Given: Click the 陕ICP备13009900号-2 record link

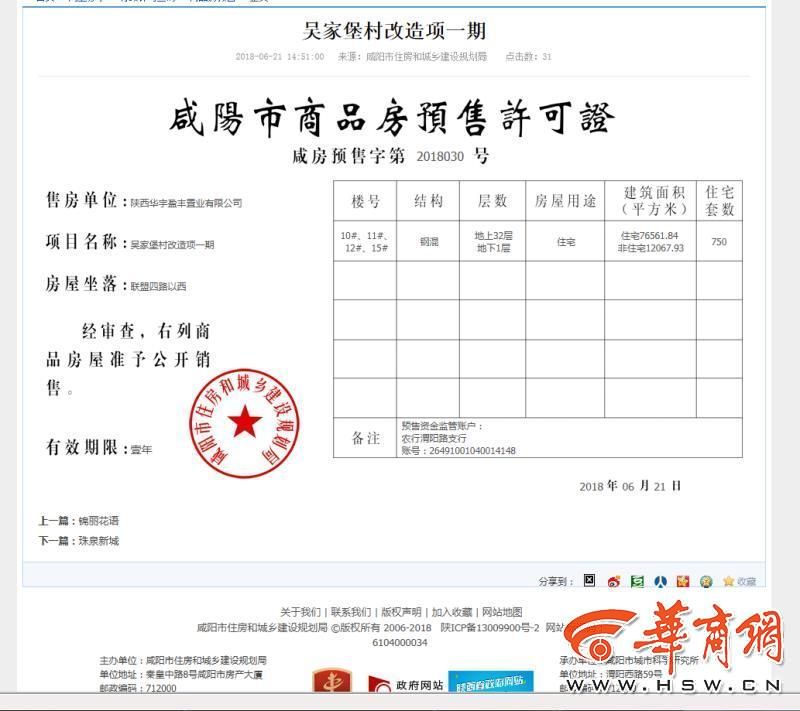Looking at the screenshot, I should click(x=490, y=628).
